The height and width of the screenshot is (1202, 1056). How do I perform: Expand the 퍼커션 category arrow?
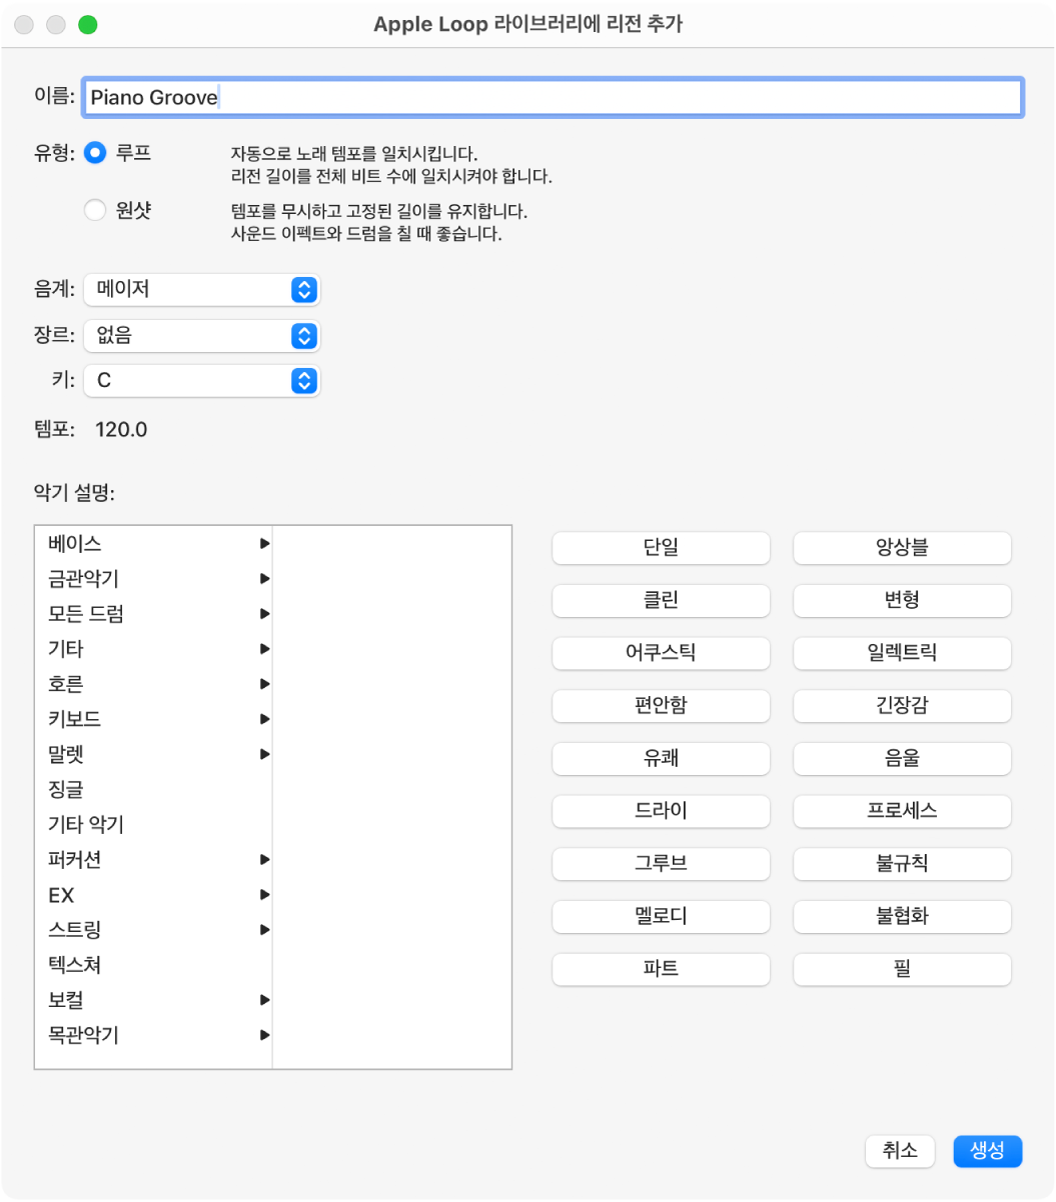coord(265,860)
